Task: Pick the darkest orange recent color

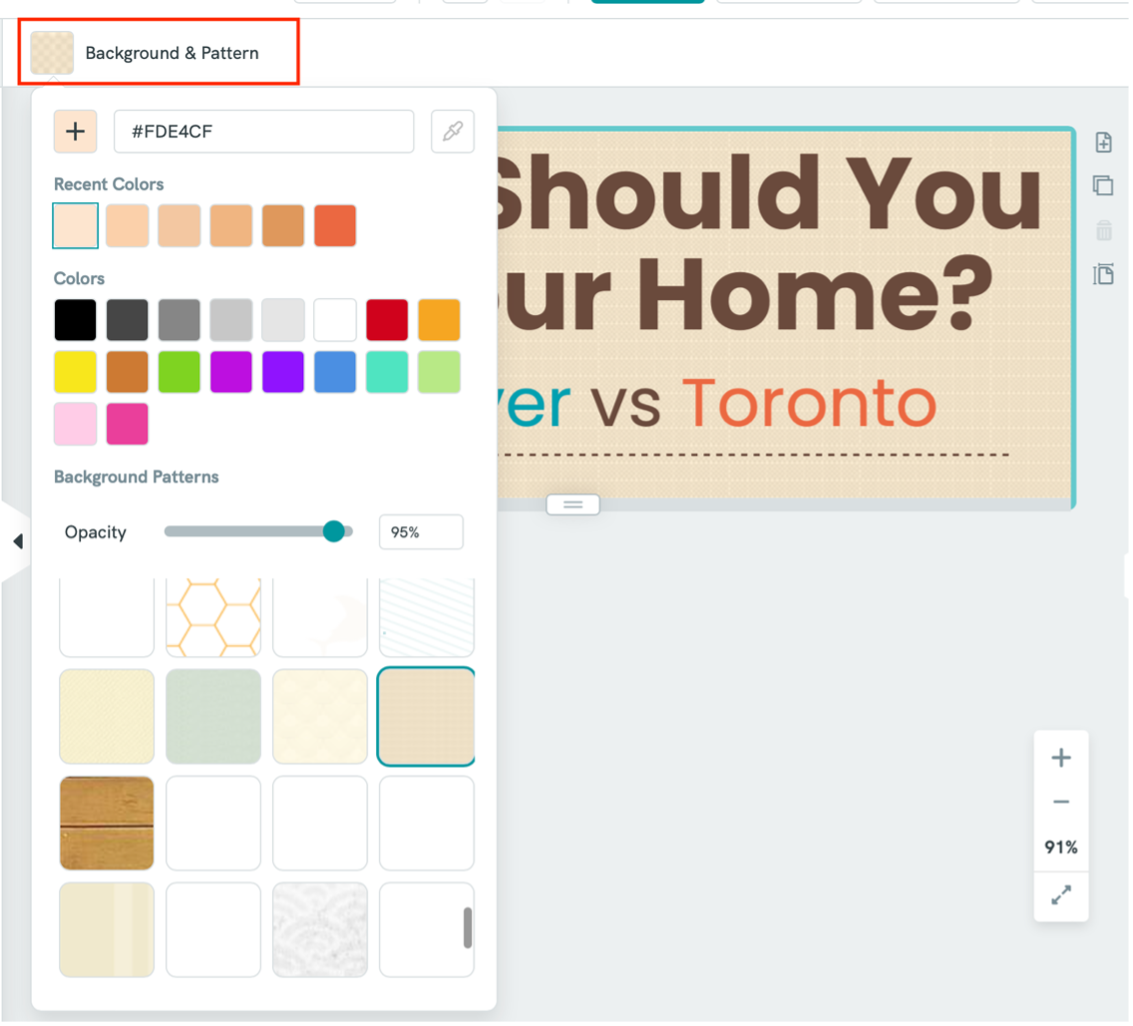Action: pos(283,225)
